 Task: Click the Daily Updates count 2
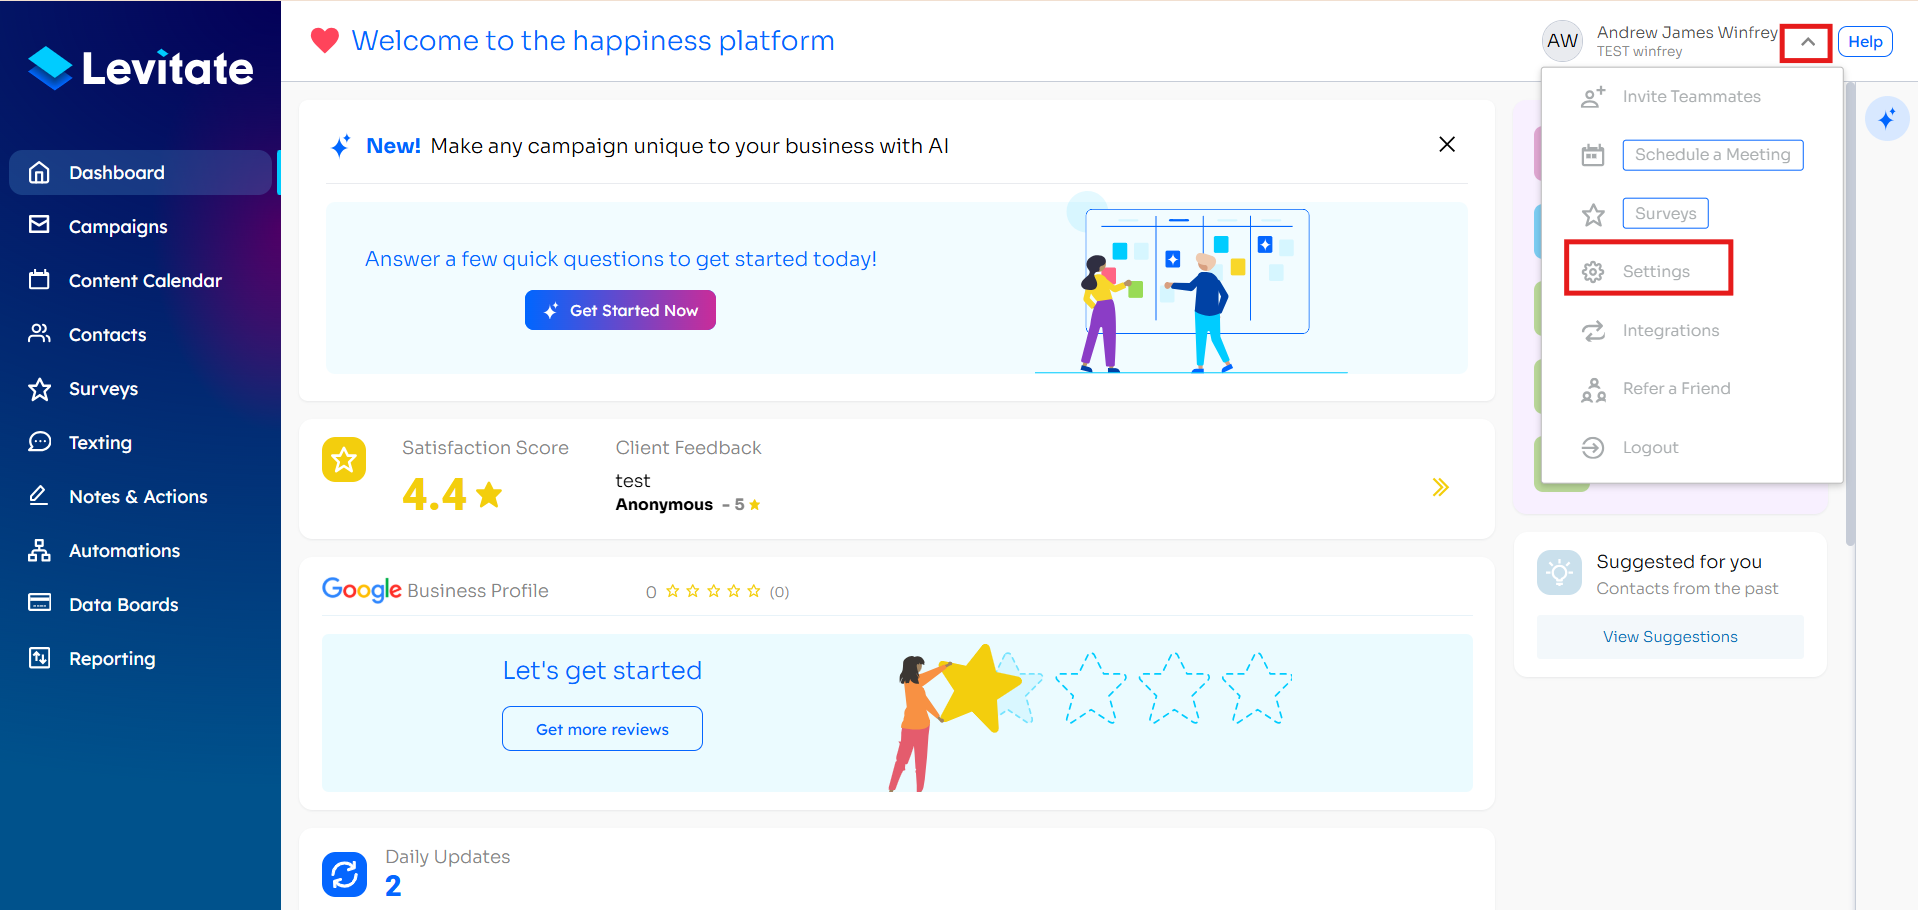click(x=393, y=886)
